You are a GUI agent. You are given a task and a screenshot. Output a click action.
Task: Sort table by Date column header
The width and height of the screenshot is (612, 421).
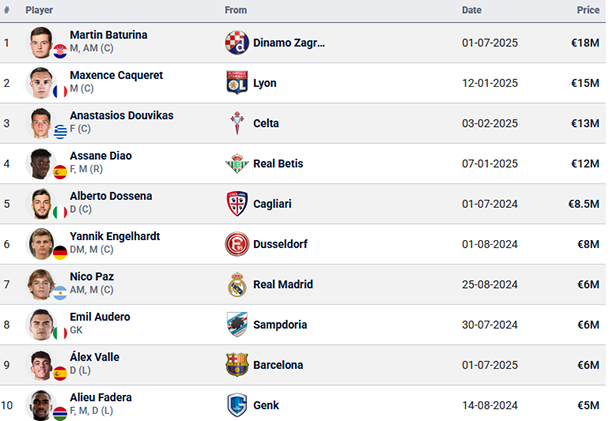click(x=471, y=10)
